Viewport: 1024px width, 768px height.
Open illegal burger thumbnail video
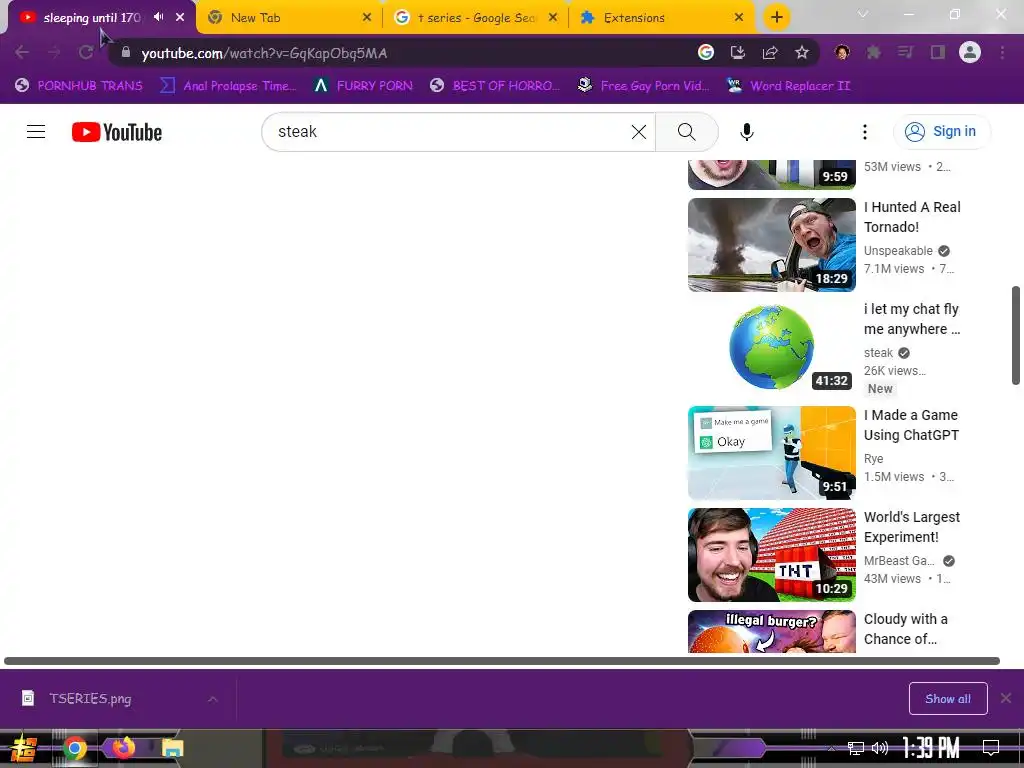(772, 632)
